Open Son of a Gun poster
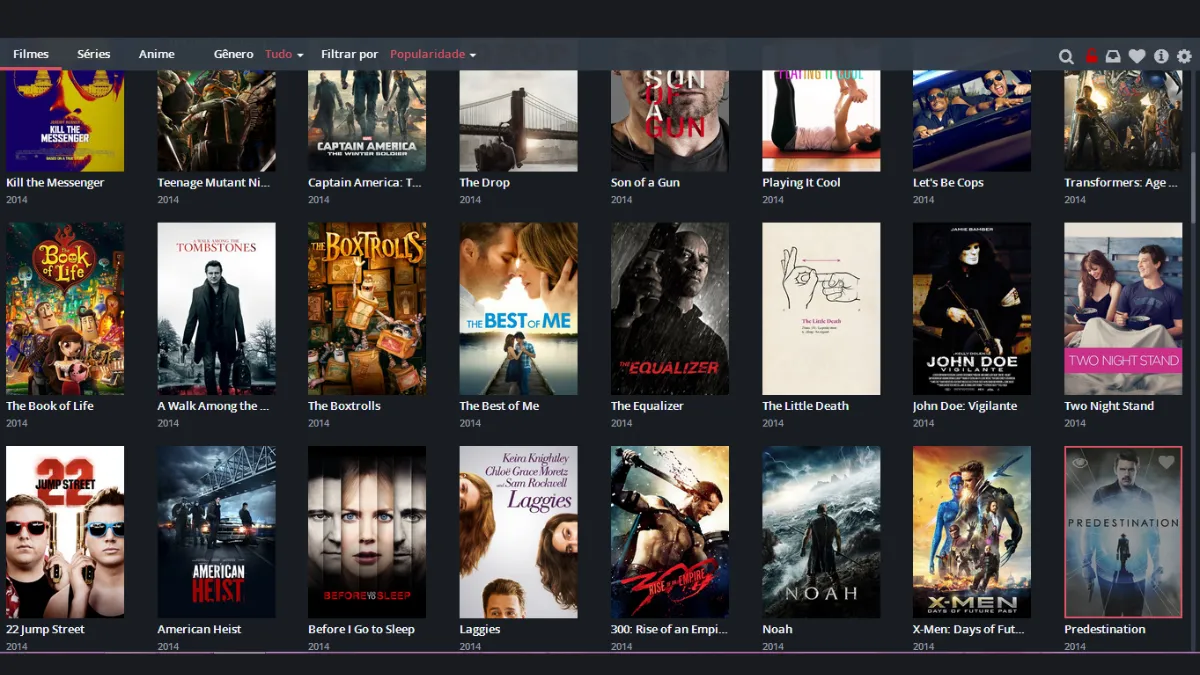This screenshot has width=1200, height=675. click(x=670, y=120)
